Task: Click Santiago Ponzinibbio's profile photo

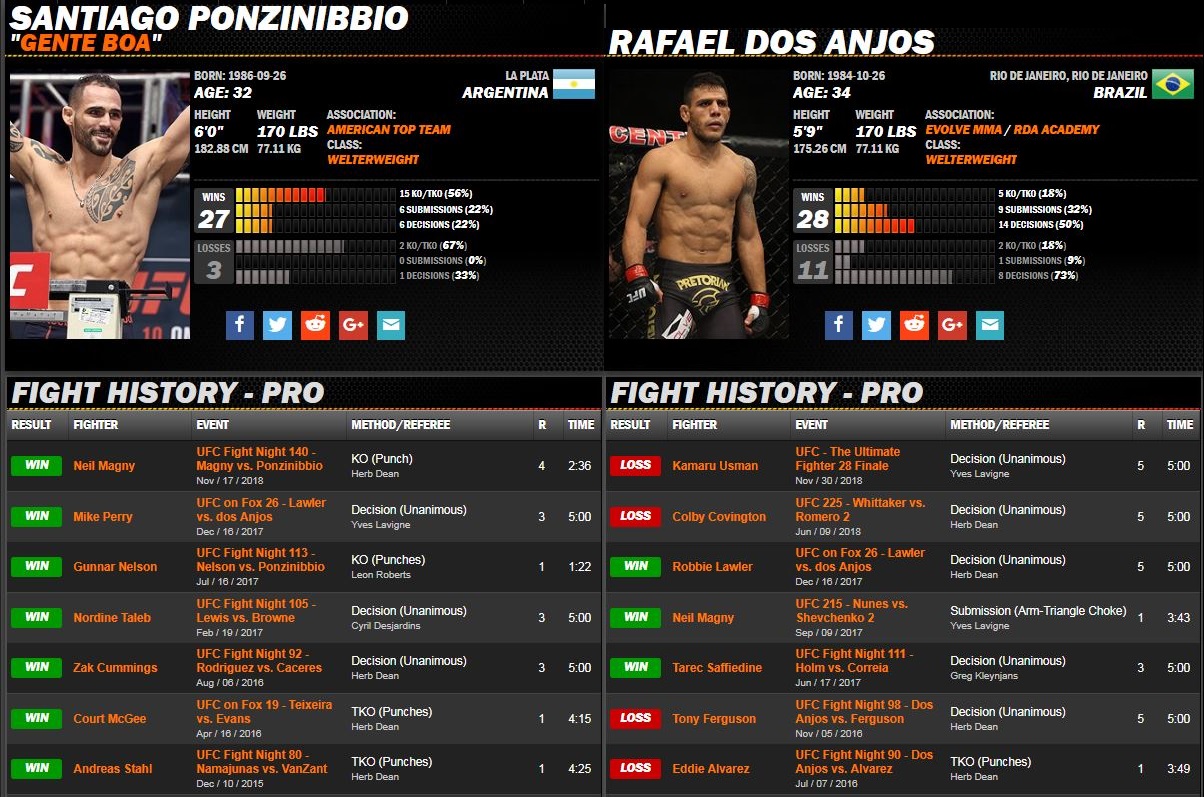Action: pyautogui.click(x=100, y=204)
